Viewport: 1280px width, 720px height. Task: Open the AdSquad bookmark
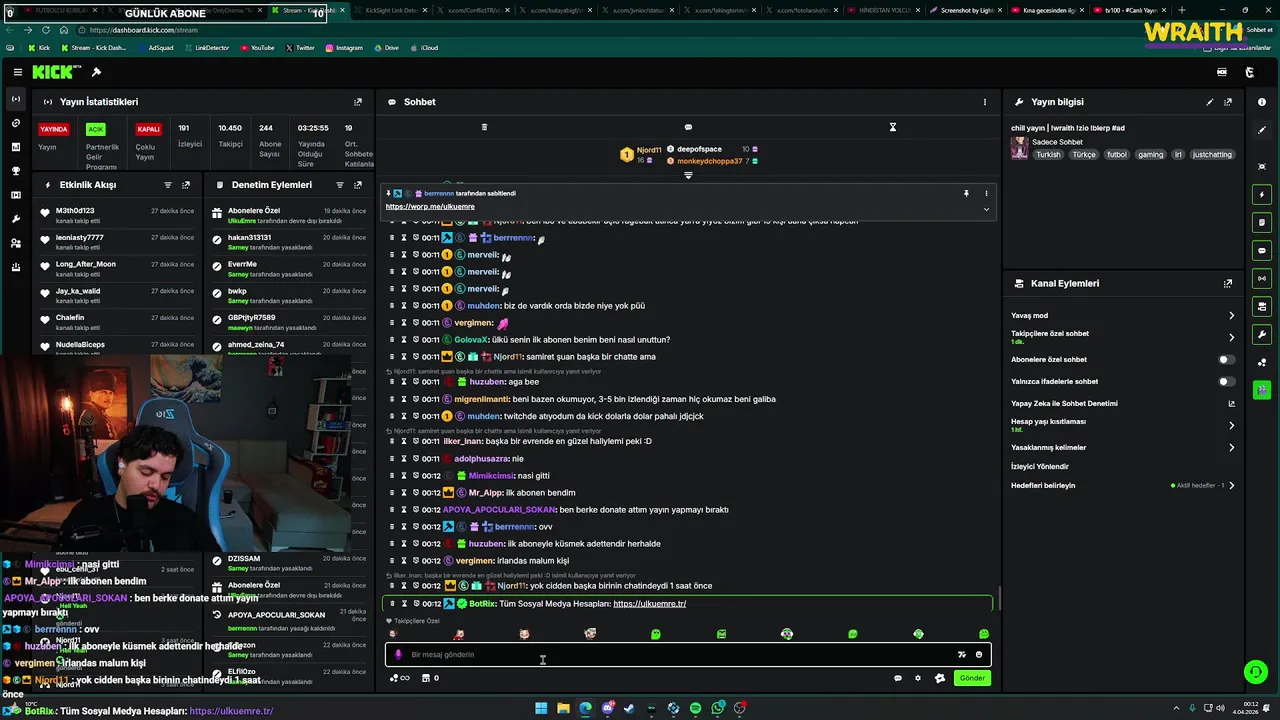pos(154,47)
